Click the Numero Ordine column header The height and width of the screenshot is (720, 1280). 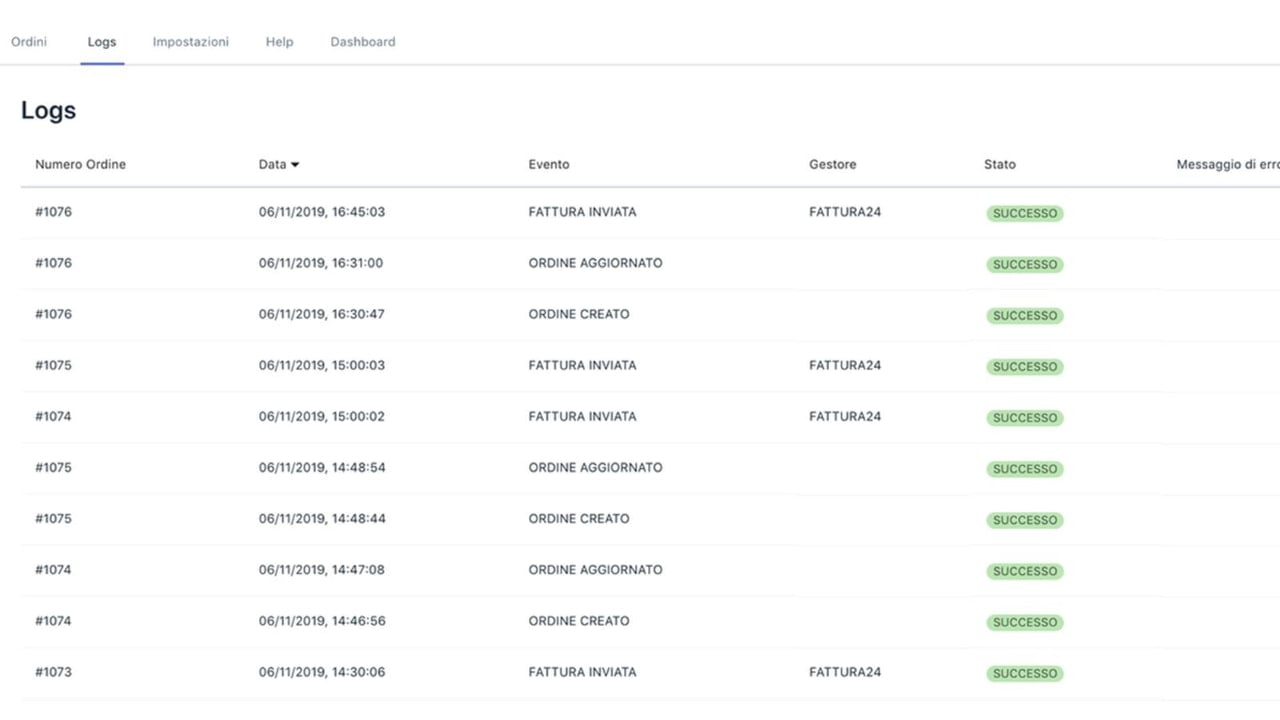point(80,164)
